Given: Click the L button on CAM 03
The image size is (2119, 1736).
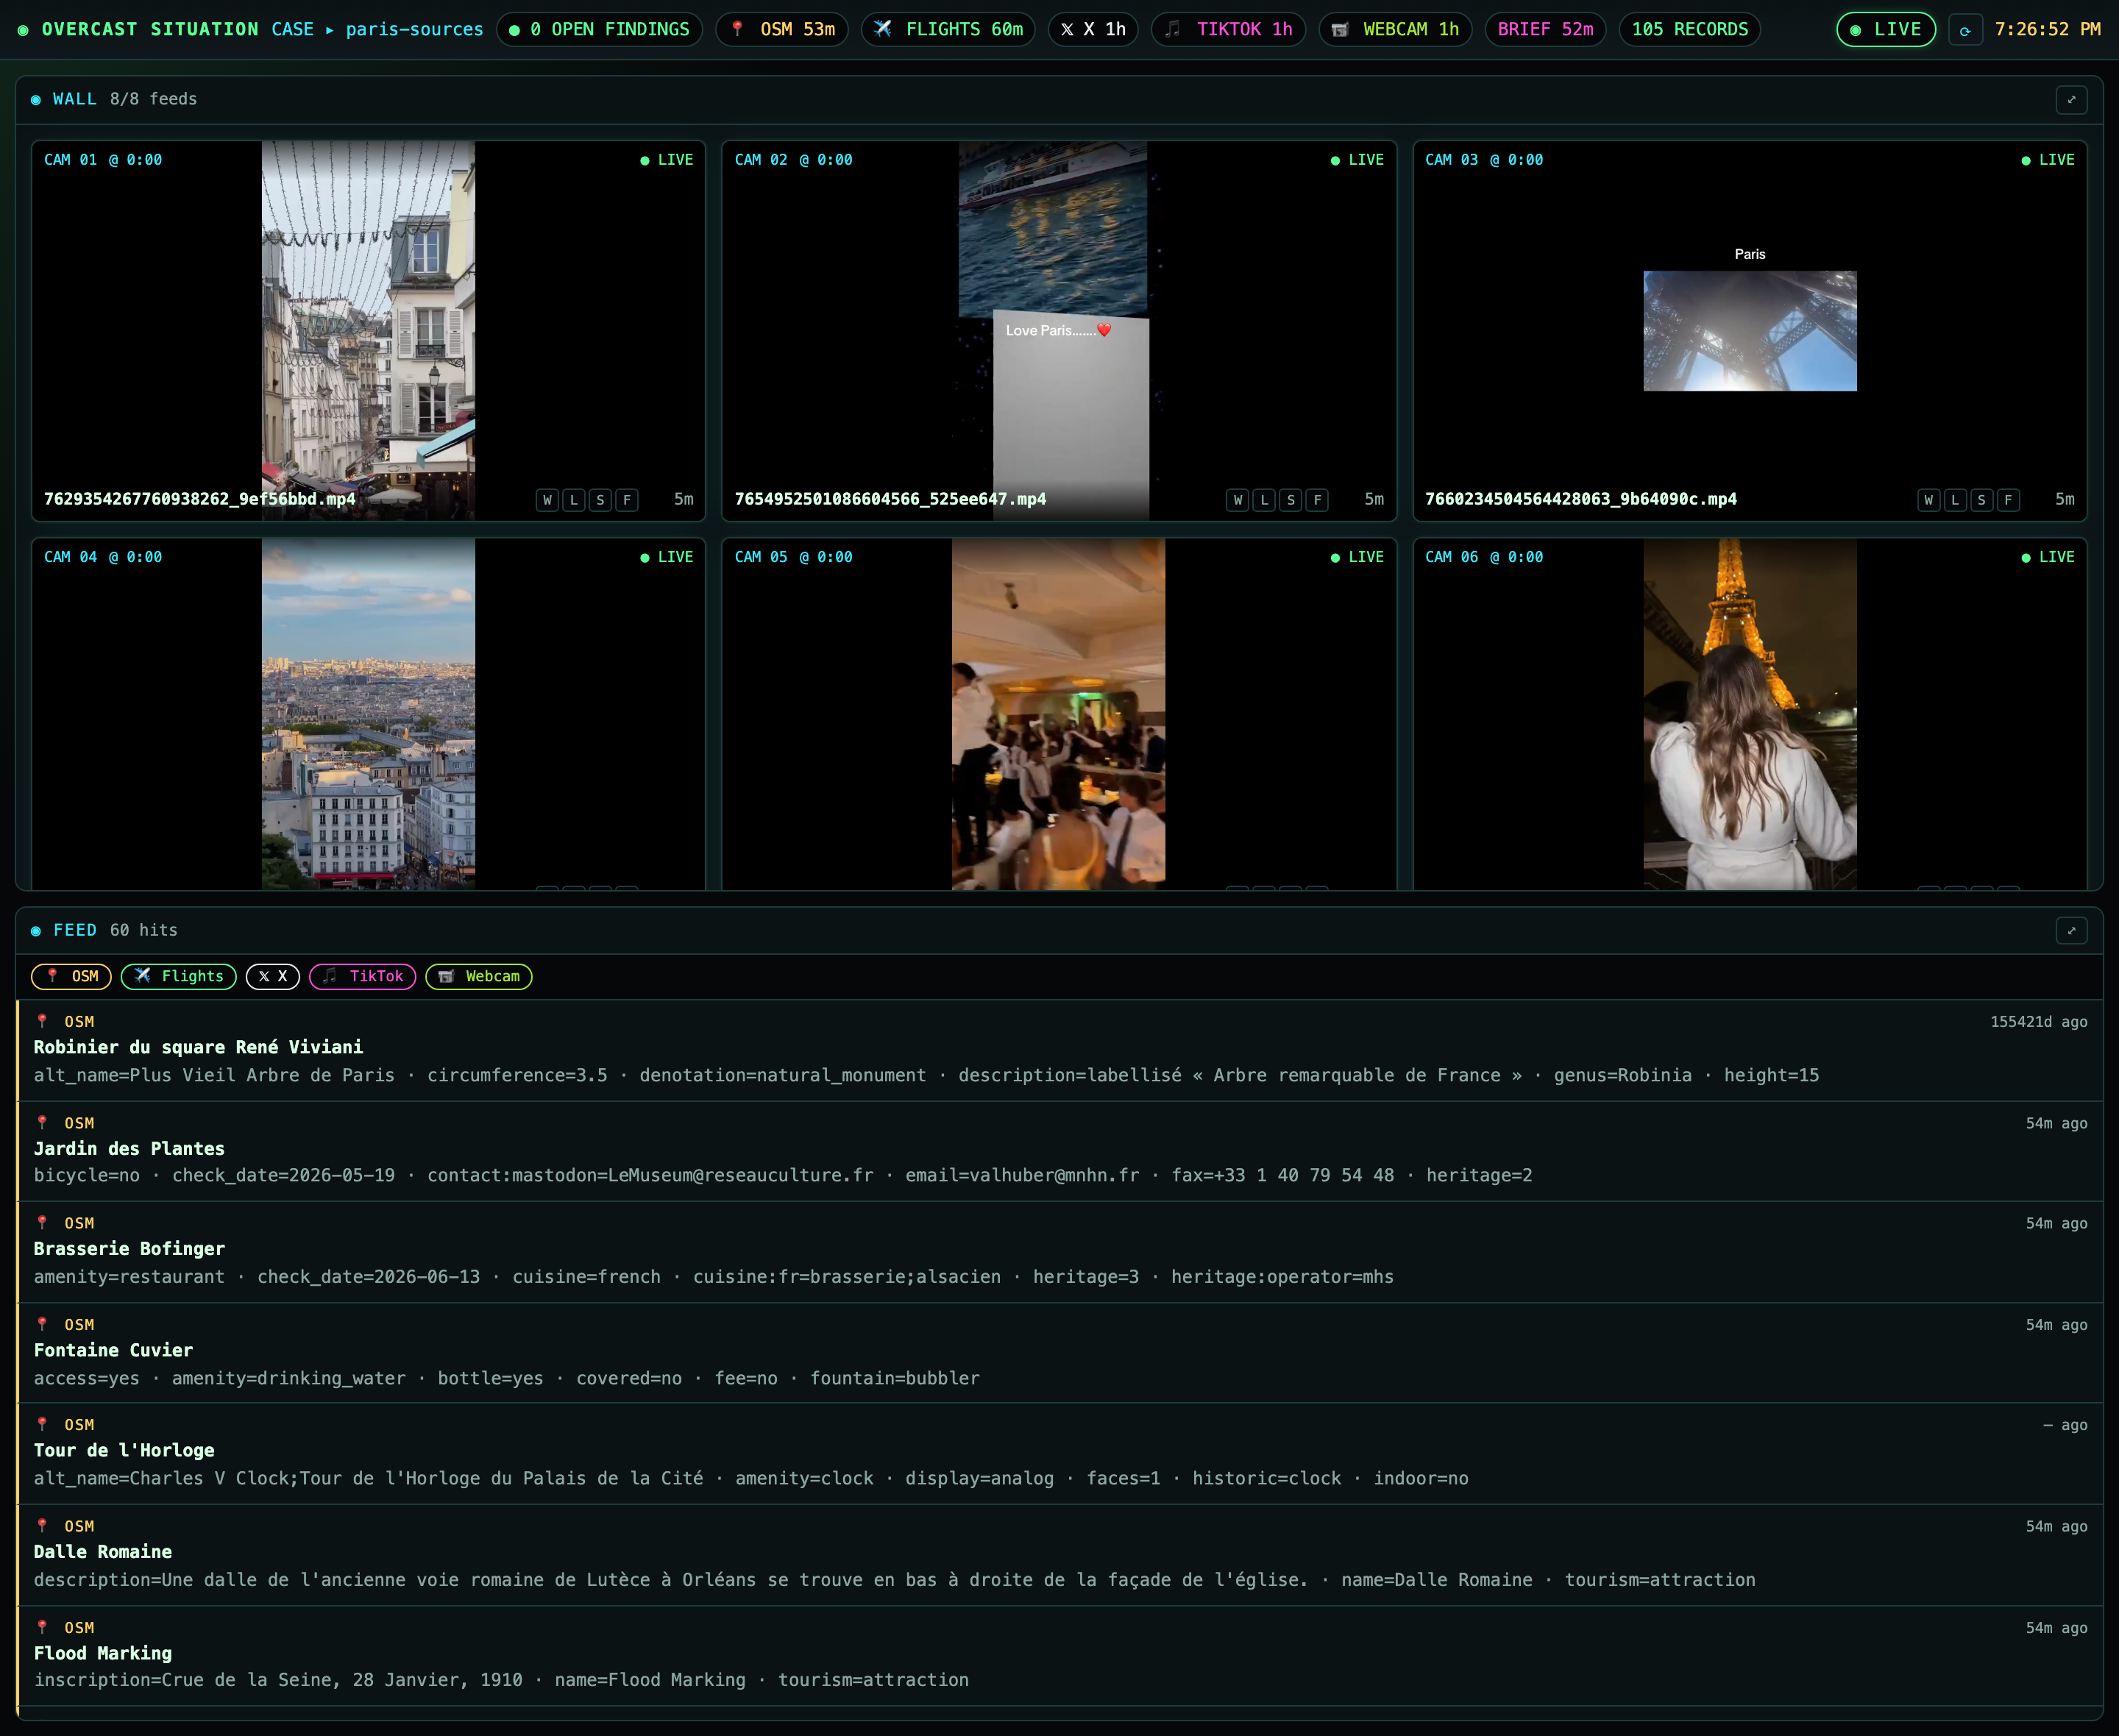Looking at the screenshot, I should pos(1955,500).
